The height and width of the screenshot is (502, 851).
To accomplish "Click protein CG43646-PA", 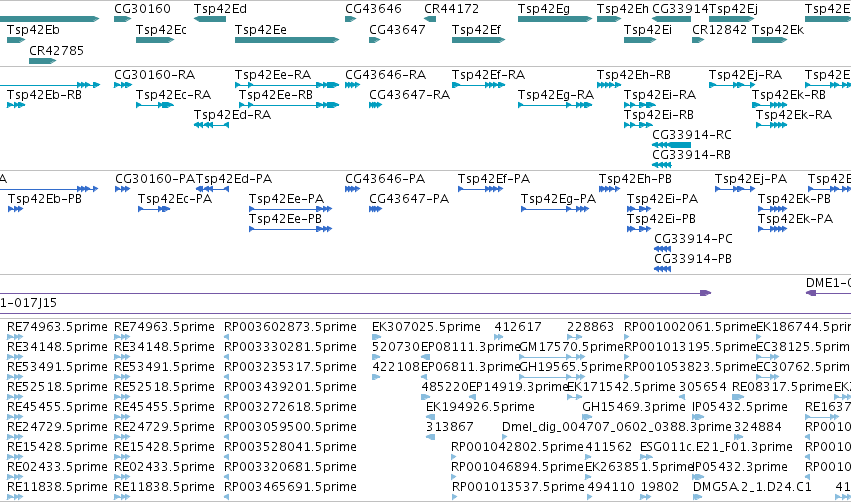I will point(385,179).
